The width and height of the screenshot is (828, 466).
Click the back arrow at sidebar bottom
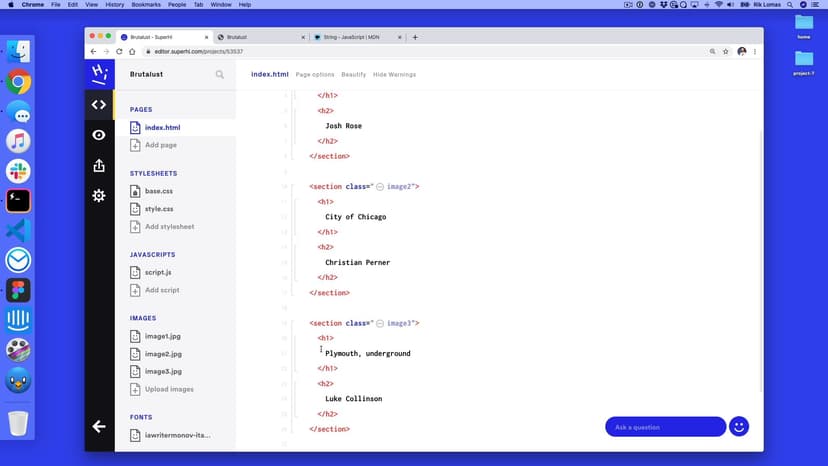click(x=98, y=427)
